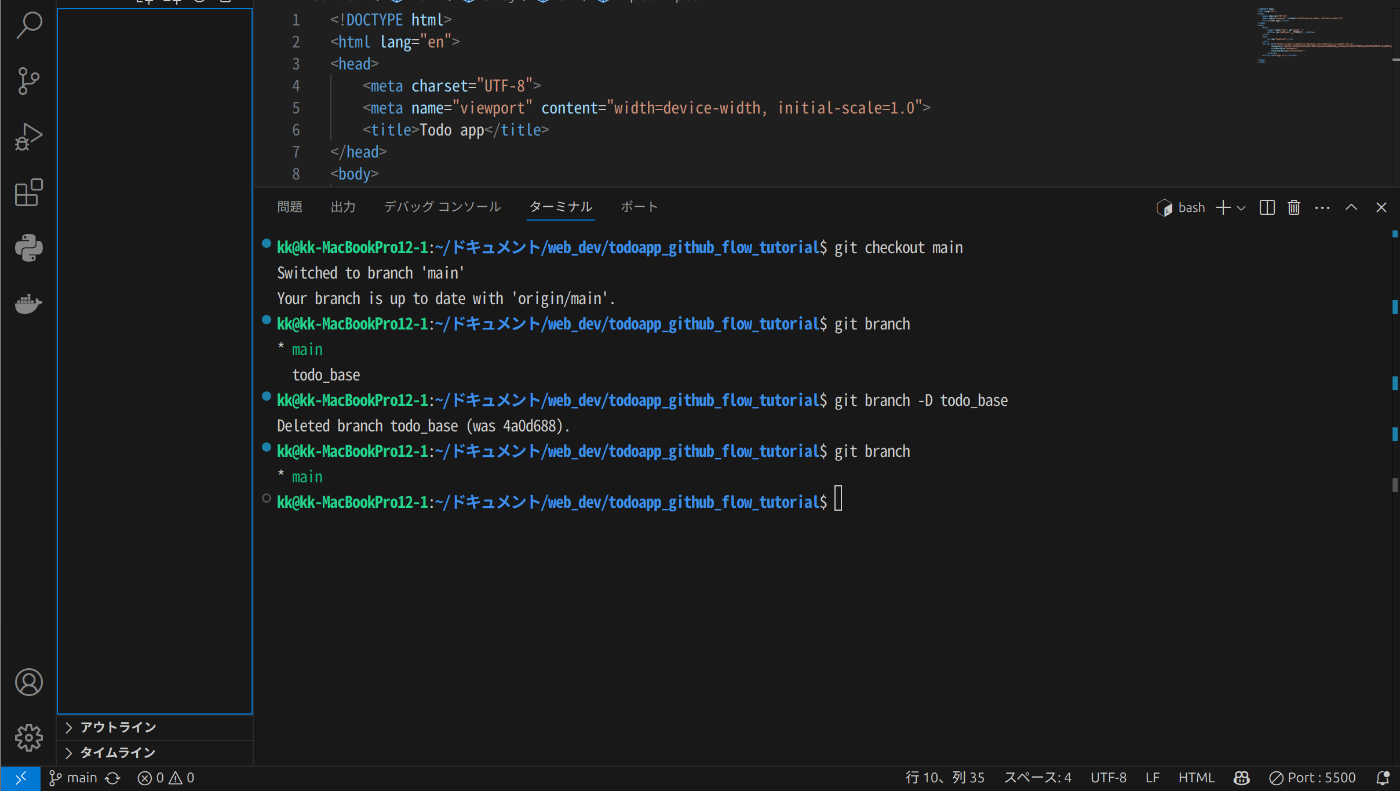Click the 'Switched to branch' output line
The height and width of the screenshot is (791, 1400).
click(371, 273)
